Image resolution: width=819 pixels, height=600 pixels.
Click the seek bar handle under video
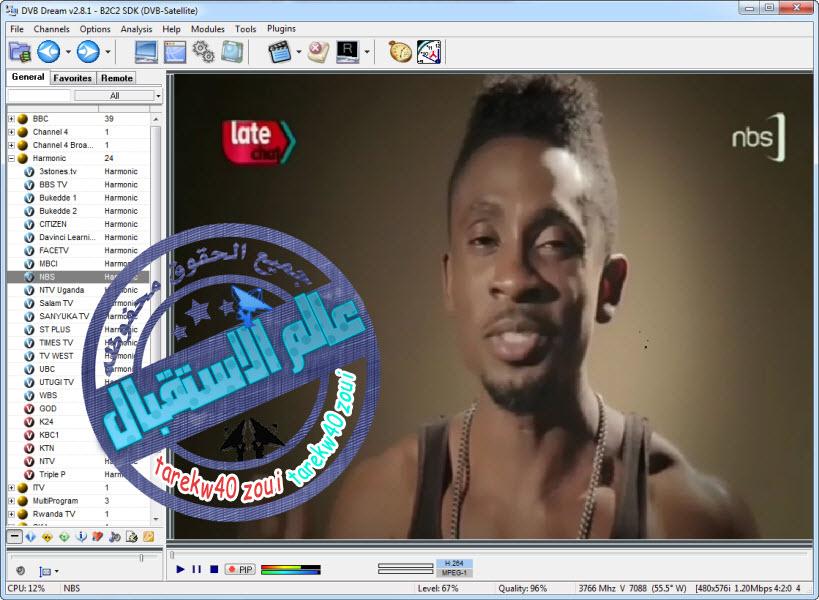172,555
